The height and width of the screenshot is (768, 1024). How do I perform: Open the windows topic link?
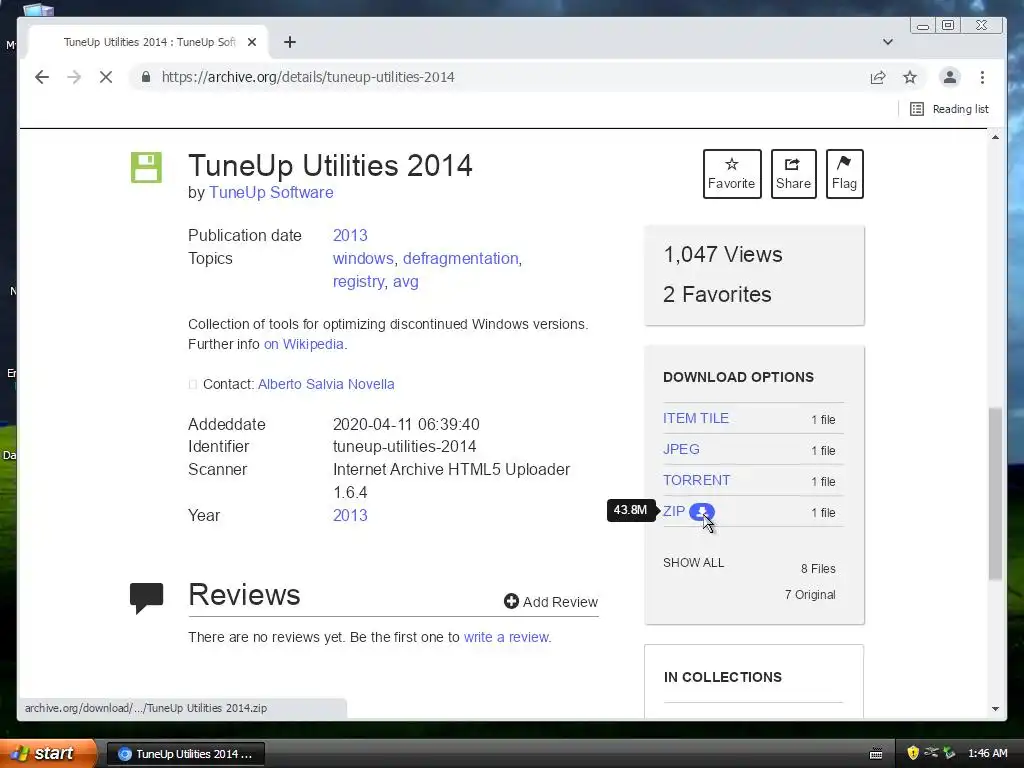363,259
